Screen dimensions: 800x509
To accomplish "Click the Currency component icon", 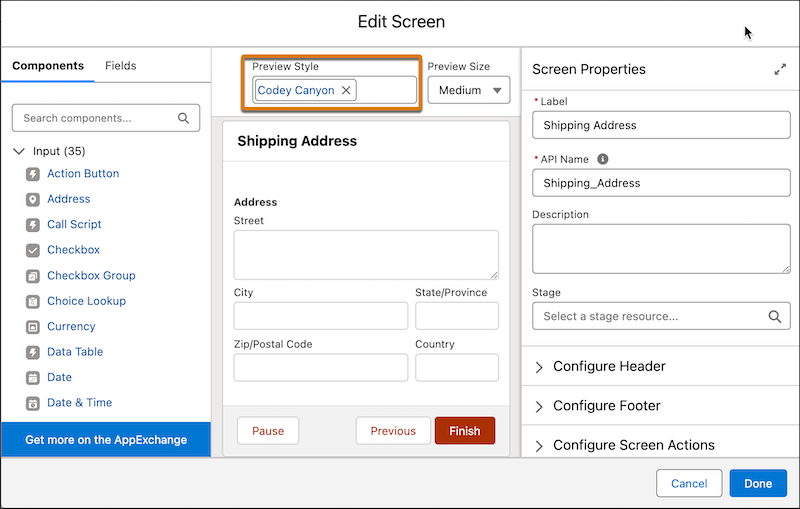I will click(x=32, y=327).
